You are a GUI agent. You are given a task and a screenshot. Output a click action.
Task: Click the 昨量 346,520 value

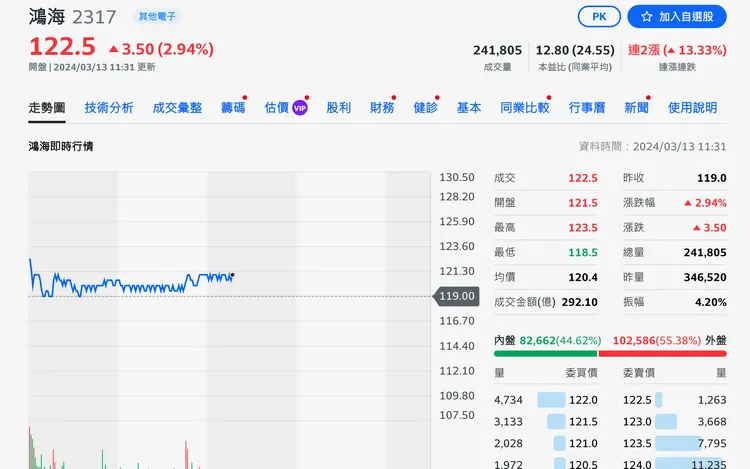coord(705,277)
